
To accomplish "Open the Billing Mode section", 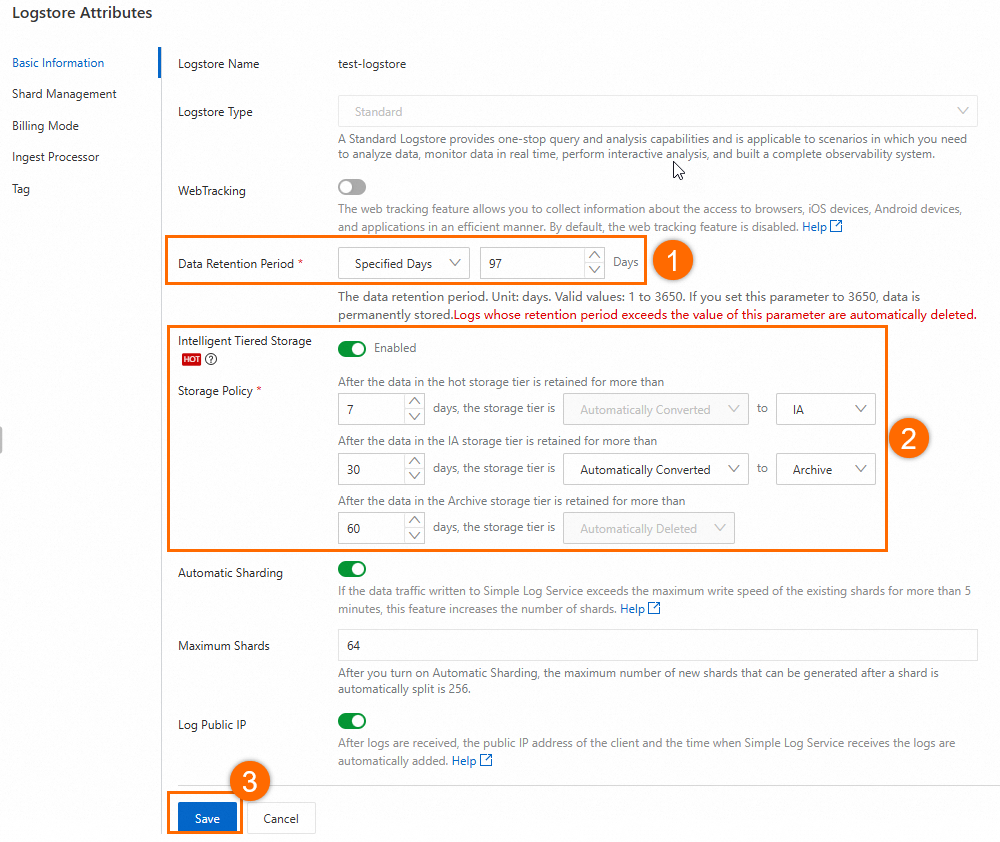I will [45, 126].
